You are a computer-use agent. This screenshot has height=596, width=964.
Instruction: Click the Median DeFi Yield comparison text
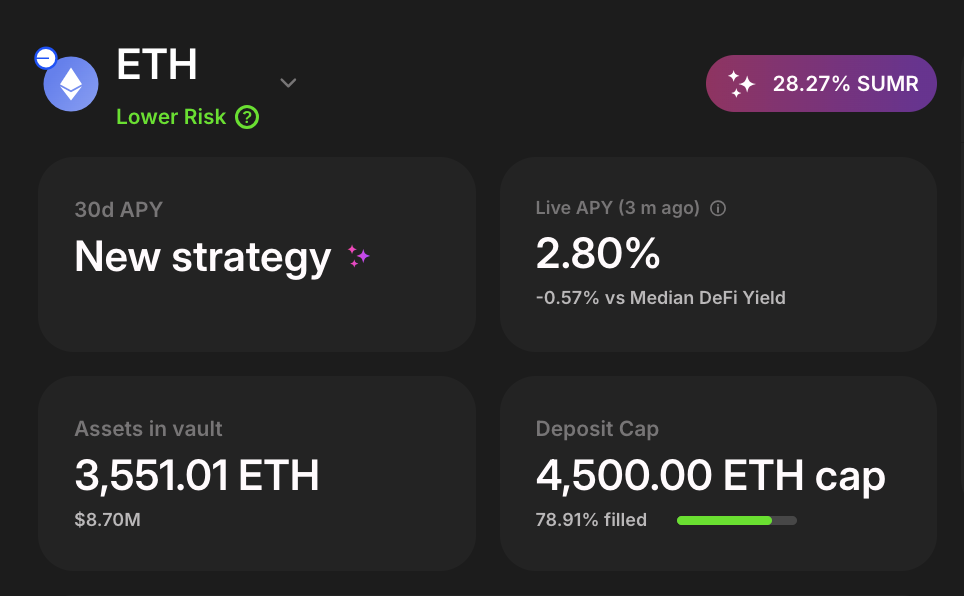[x=660, y=298]
